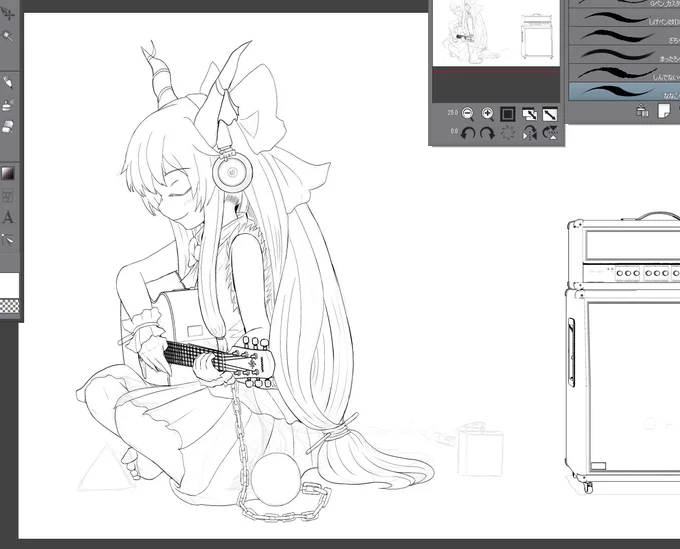Open the sub tool settings lock icon
The height and width of the screenshot is (549, 680).
(642, 111)
